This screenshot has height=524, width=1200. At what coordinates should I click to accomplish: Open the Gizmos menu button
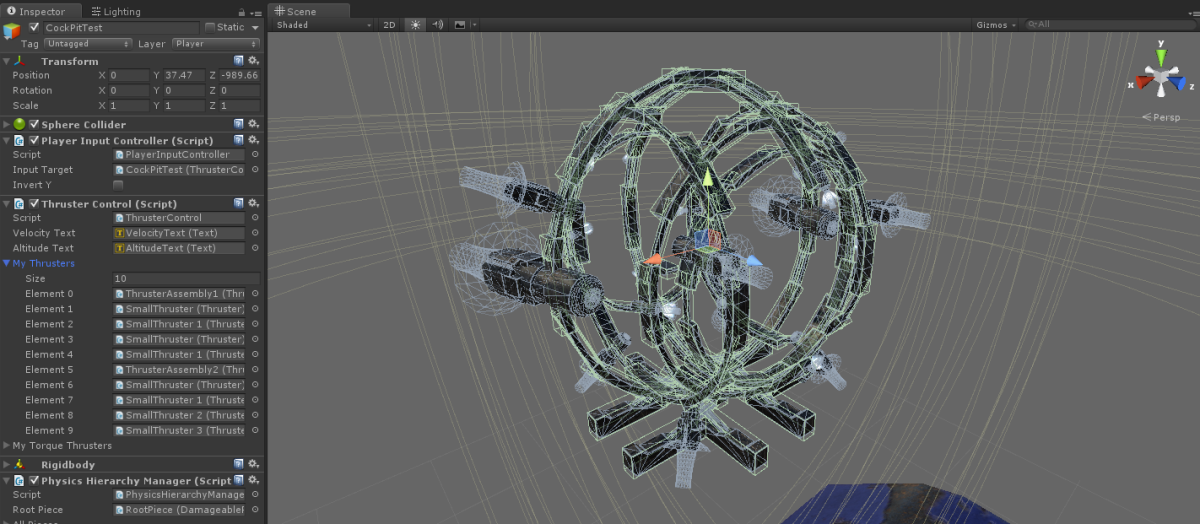tap(995, 24)
